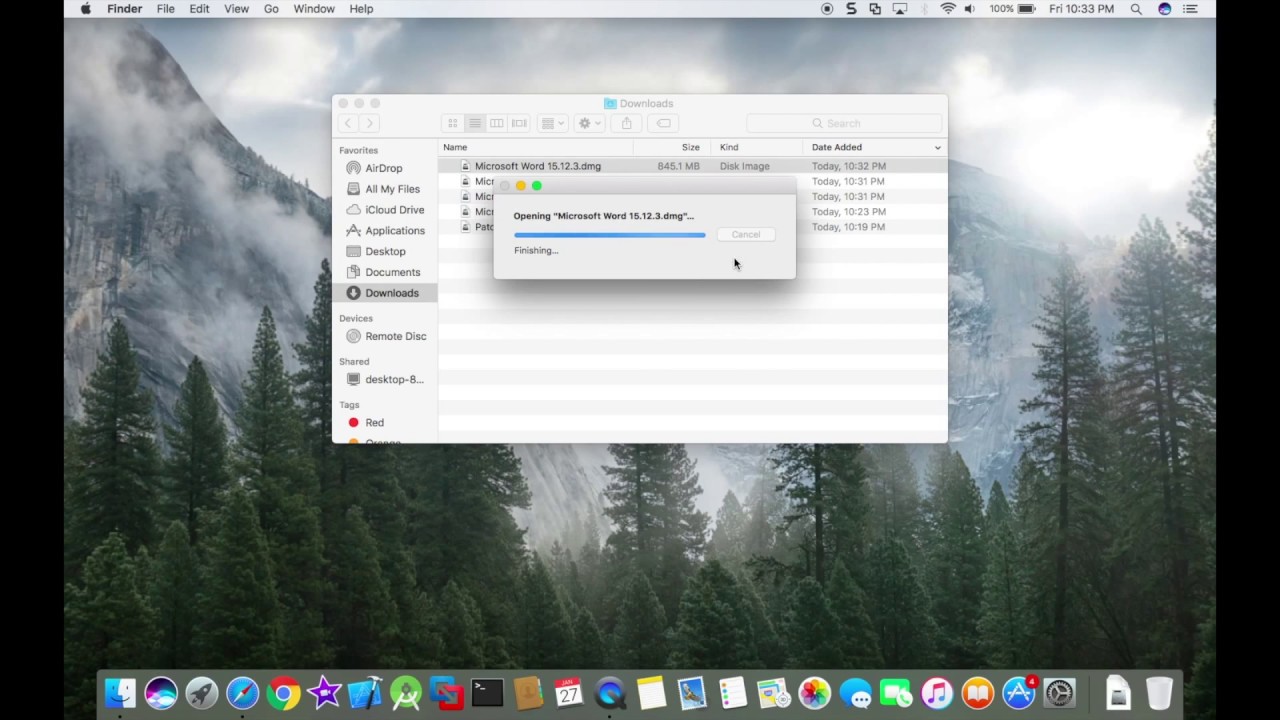
Task: Open Safari from the dock
Action: 243,693
